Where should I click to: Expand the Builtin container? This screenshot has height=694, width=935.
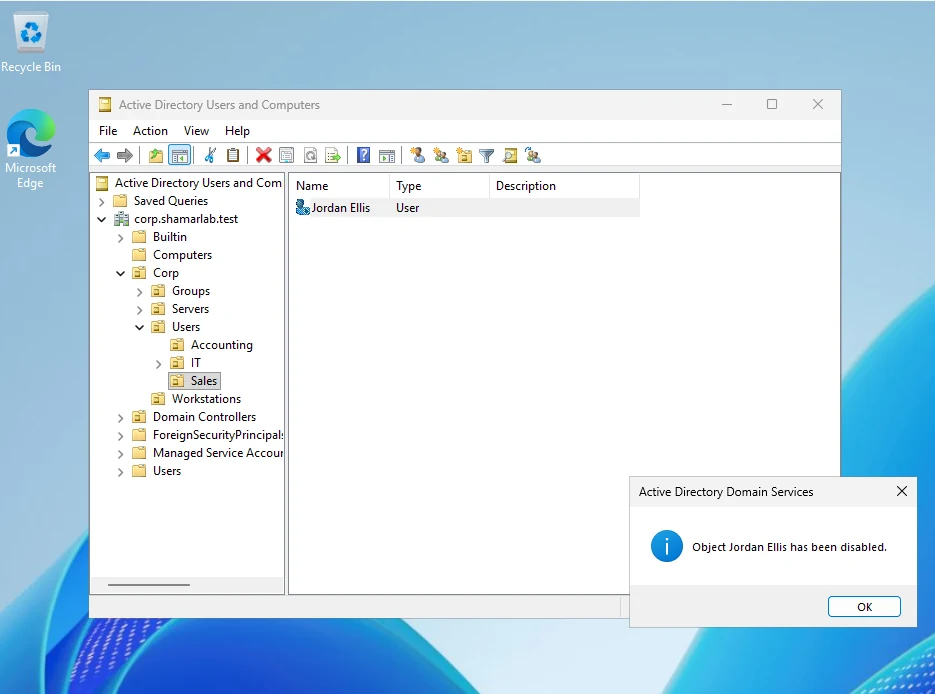120,238
